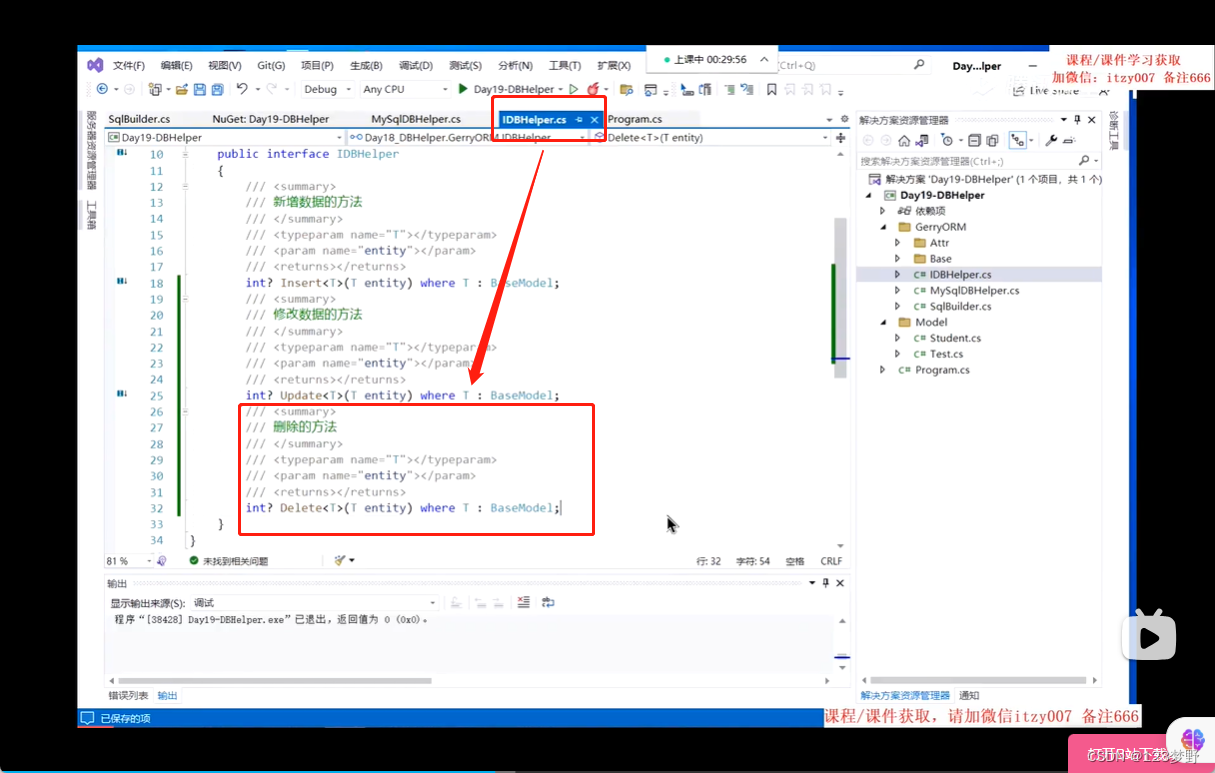The image size is (1215, 773).
Task: Expand the 依赖项 node
Action: click(882, 211)
